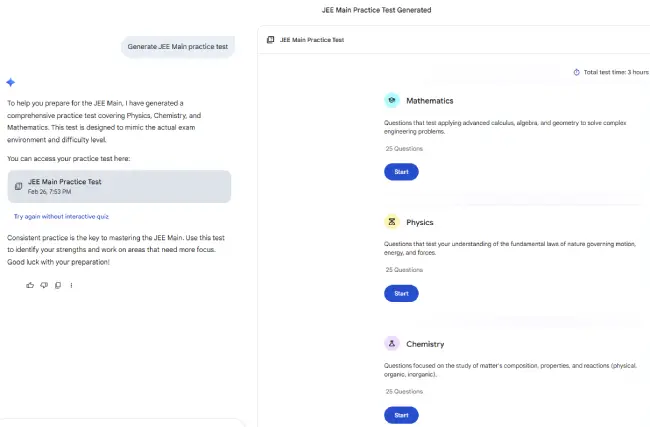This screenshot has height=427, width=650.
Task: Click the Mathematics section icon
Action: (x=392, y=100)
